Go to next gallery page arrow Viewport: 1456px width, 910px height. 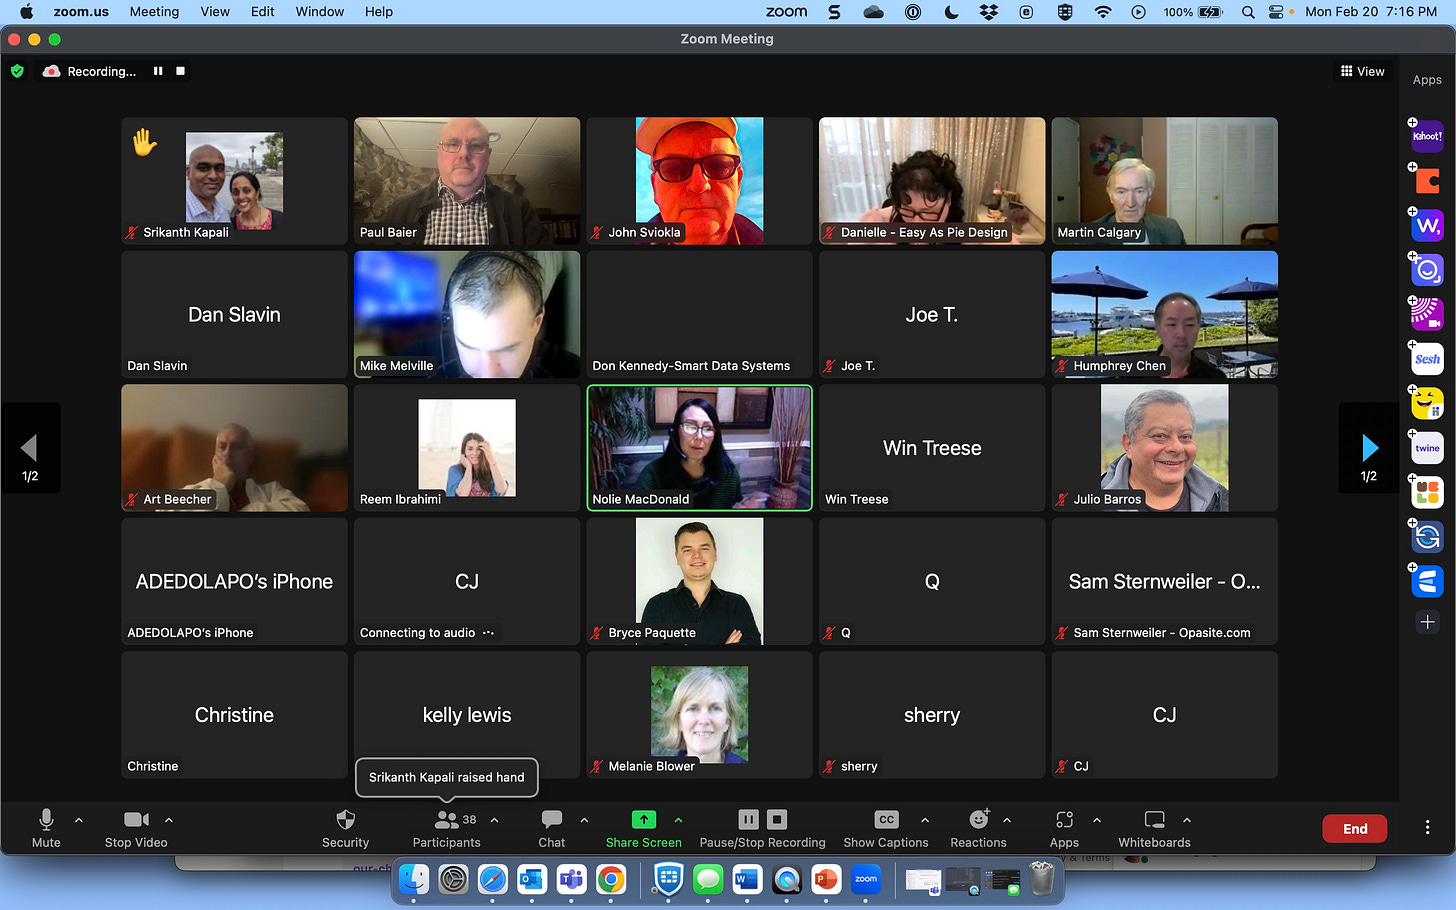coord(1369,448)
